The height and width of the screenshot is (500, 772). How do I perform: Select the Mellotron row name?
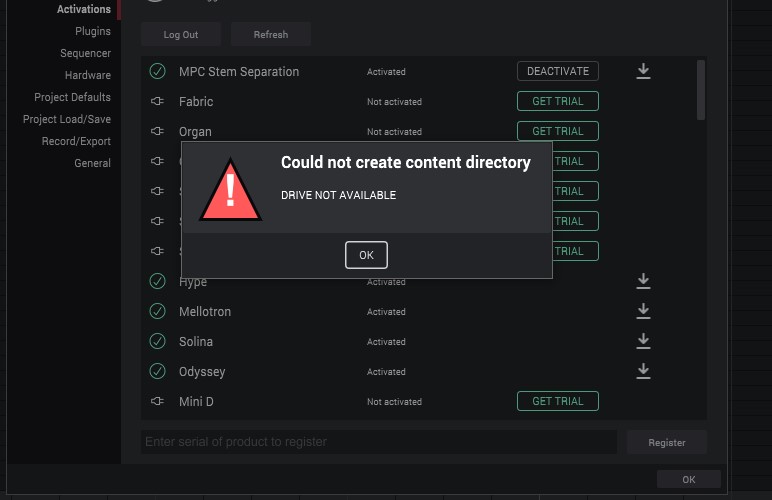pos(205,312)
